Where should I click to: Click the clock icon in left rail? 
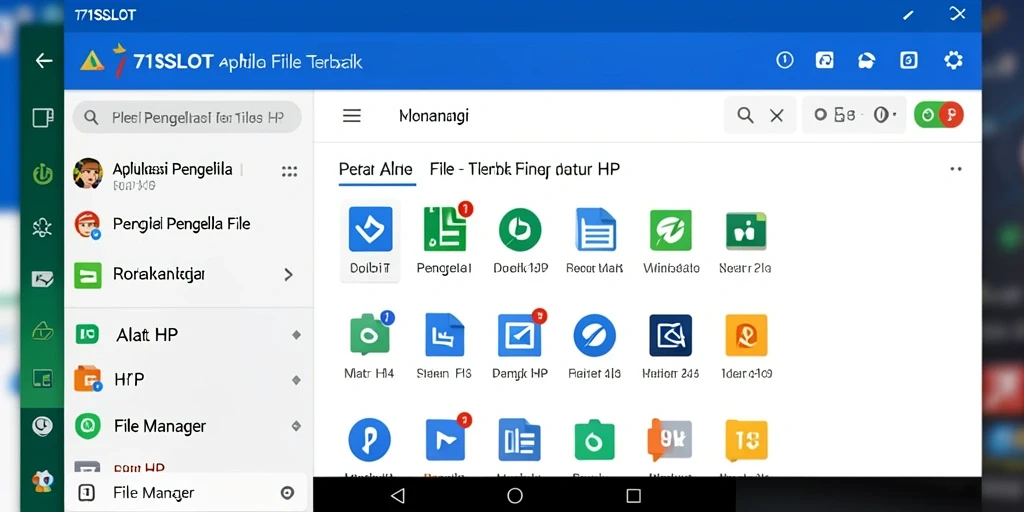(42, 426)
